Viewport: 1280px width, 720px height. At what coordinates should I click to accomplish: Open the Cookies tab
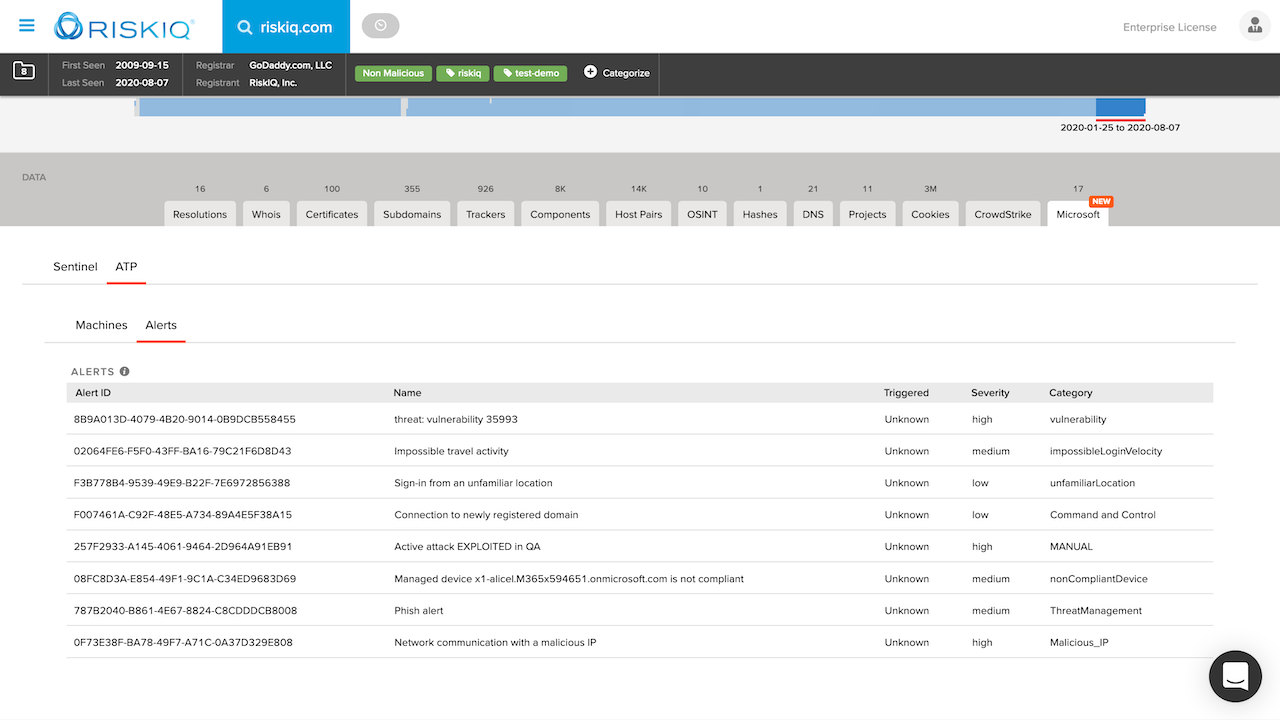pos(930,214)
